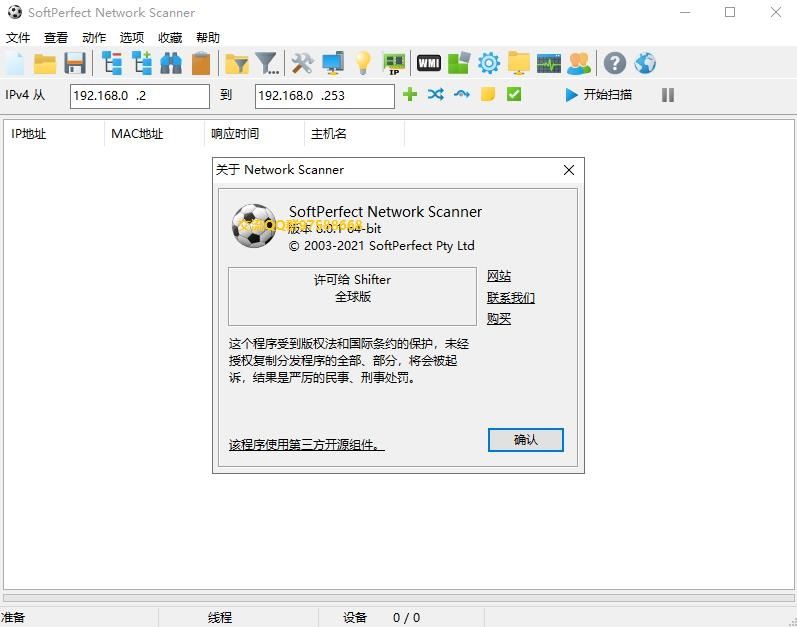Open the 动作 menu

pyautogui.click(x=94, y=38)
